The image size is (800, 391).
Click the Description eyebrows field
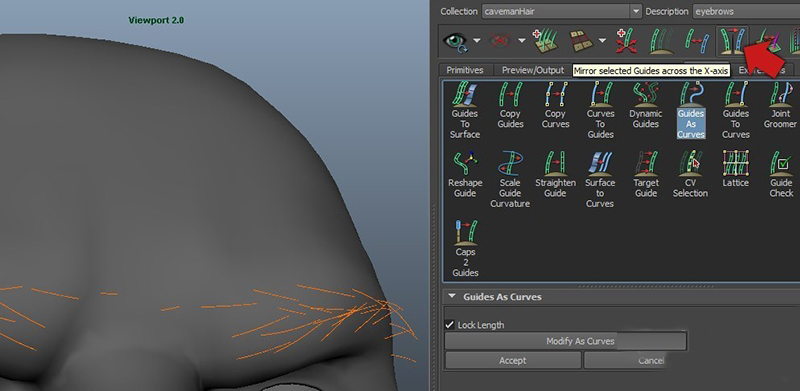tap(746, 11)
